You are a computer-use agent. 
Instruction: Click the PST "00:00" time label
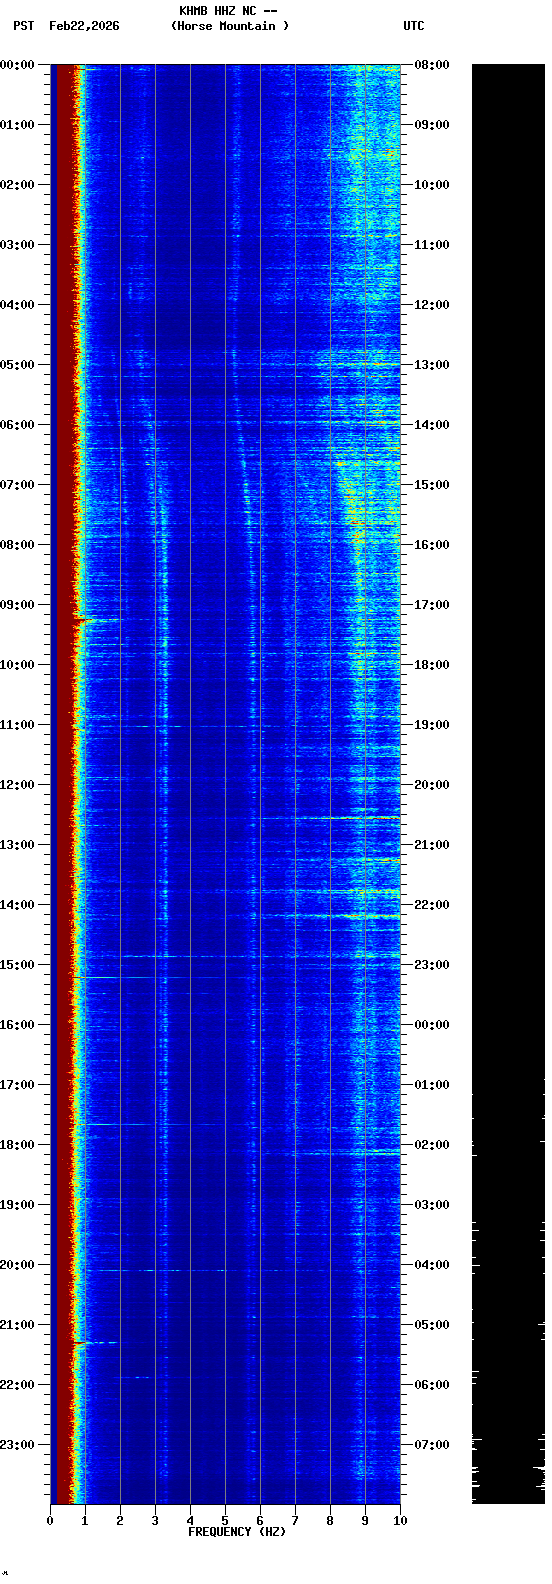tap(17, 65)
